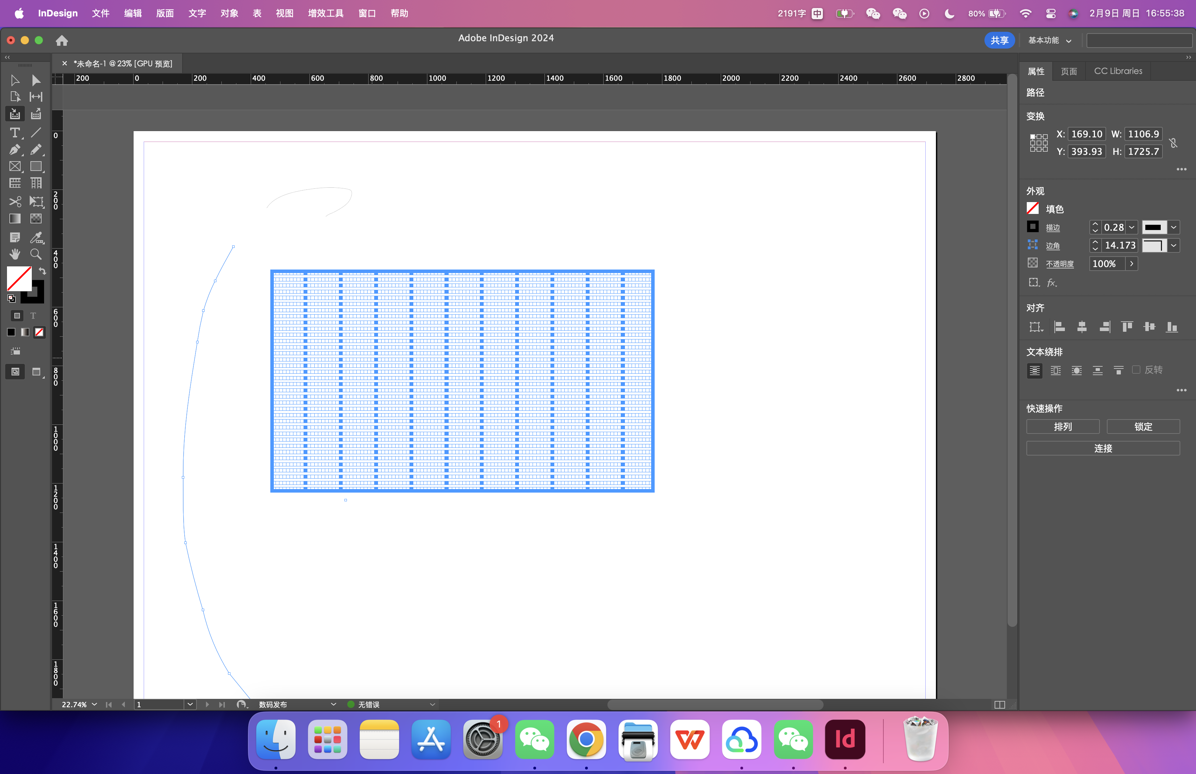Select the Pen tool

click(x=14, y=148)
